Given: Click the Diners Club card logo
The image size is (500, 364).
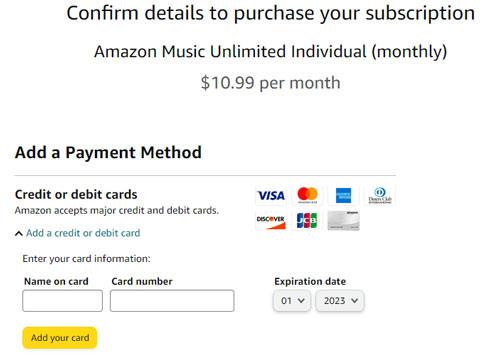Looking at the screenshot, I should click(380, 195).
